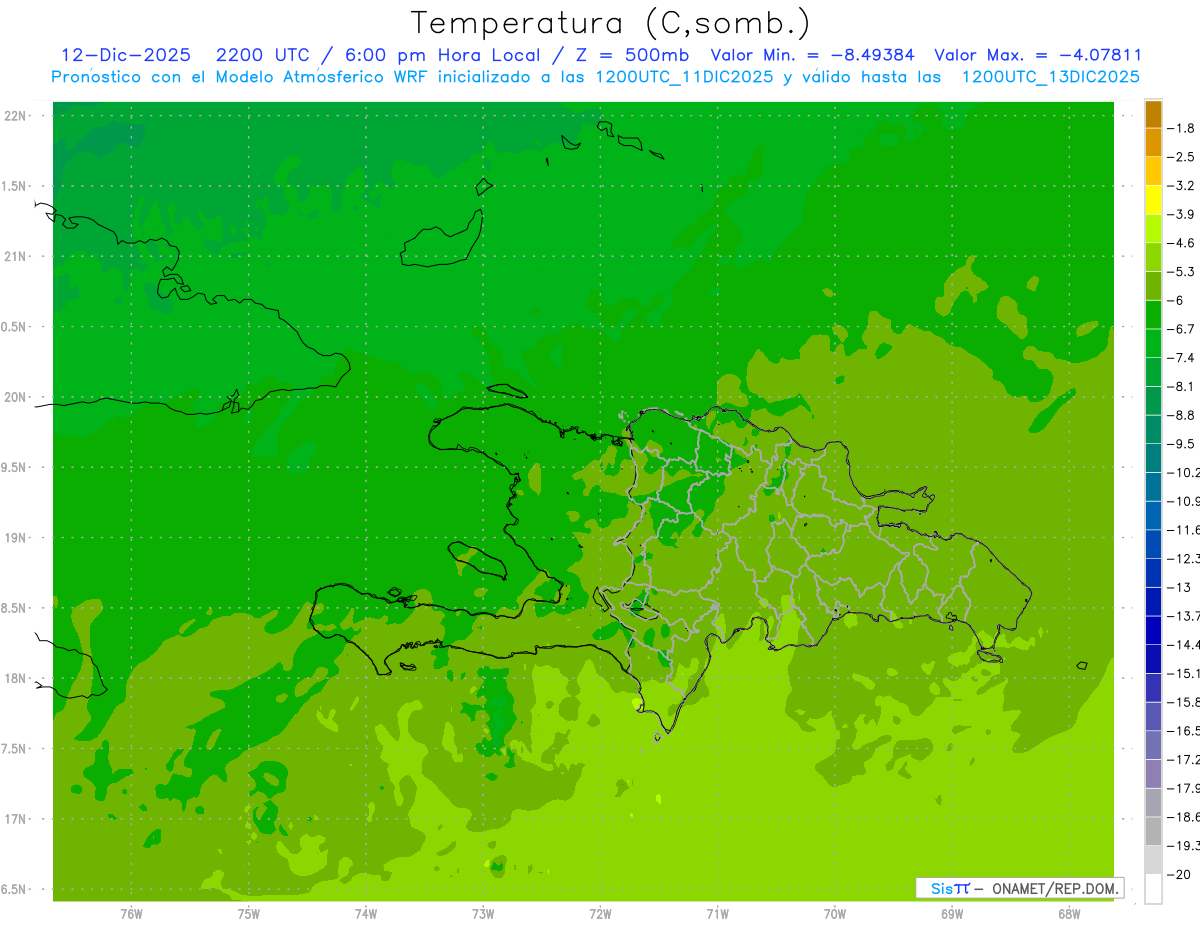Click the 70W longitude label
Viewport: 1200px width, 927px height.
coord(835,913)
